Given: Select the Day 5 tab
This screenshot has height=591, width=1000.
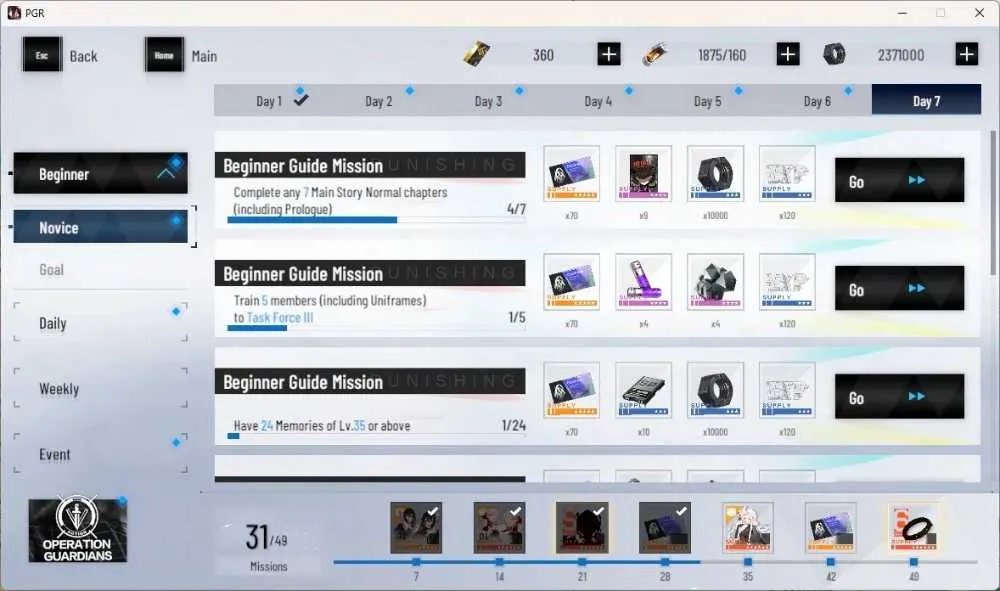Looking at the screenshot, I should tap(708, 101).
